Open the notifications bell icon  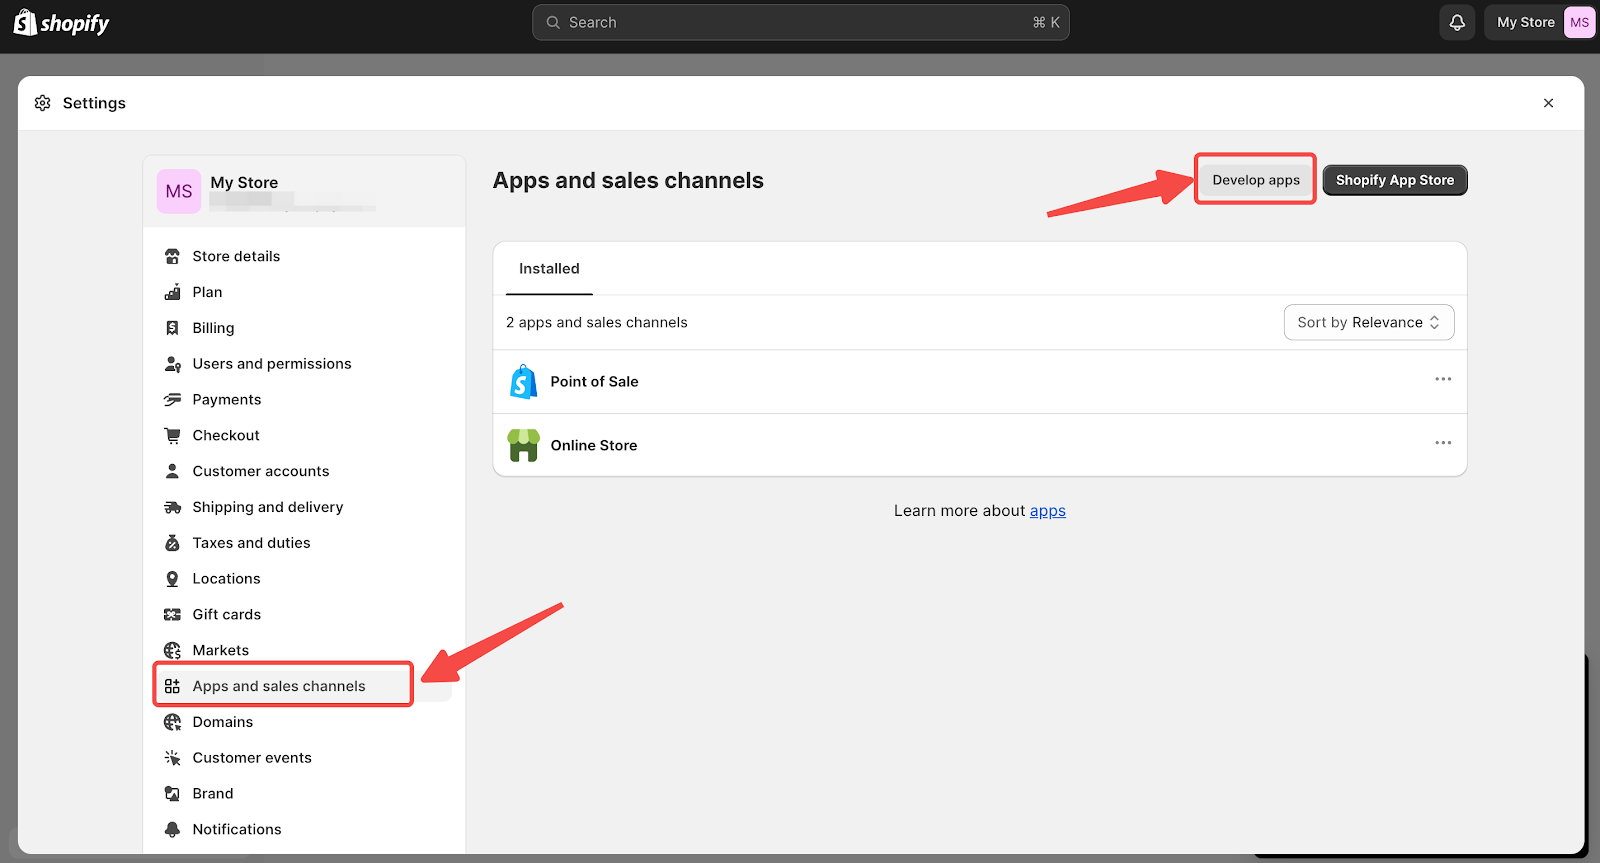[1457, 22]
